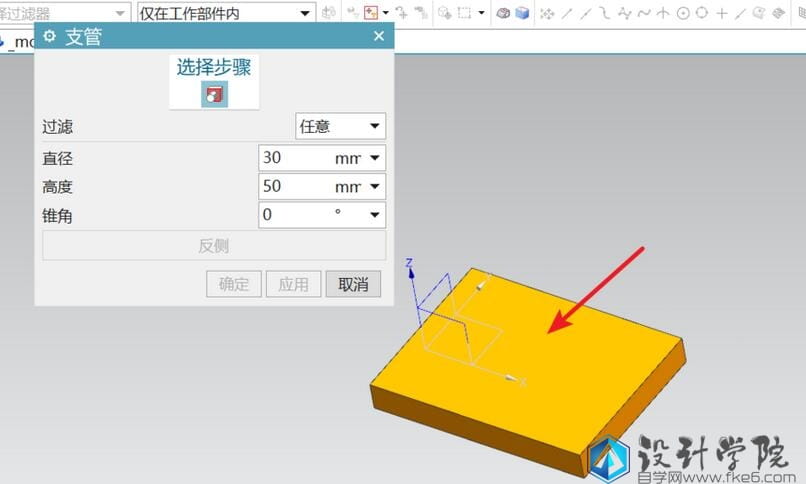Open the 锥角 degree options arrow
The image size is (806, 484).
click(x=375, y=215)
